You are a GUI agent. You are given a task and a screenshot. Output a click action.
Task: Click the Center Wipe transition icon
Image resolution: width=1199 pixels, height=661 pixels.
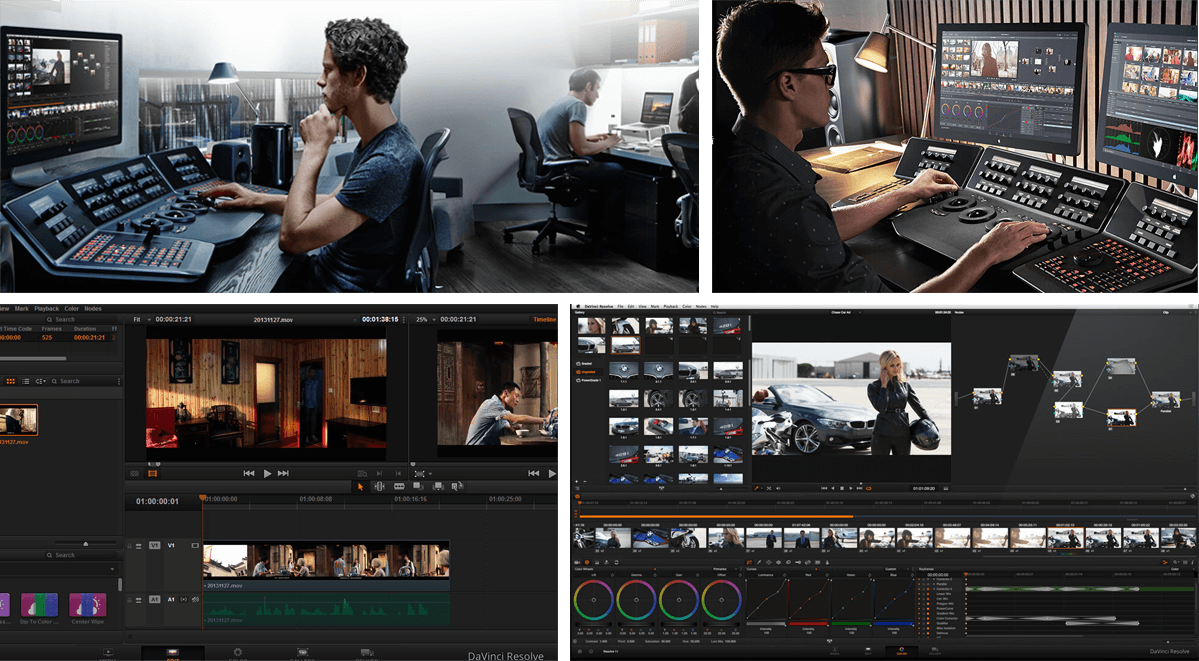pyautogui.click(x=87, y=604)
